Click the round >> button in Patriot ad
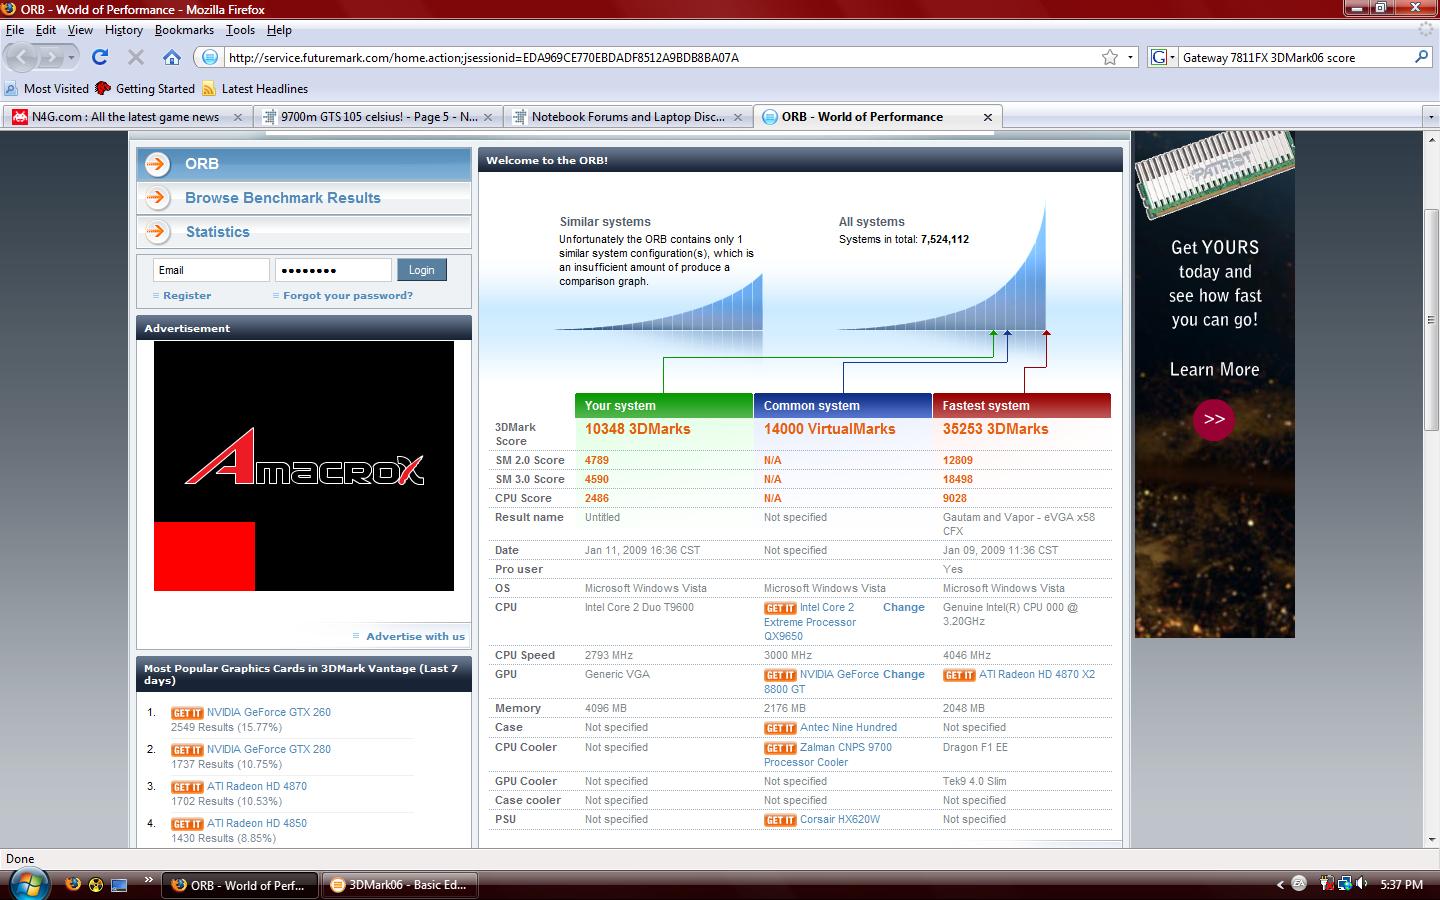 click(x=1213, y=420)
